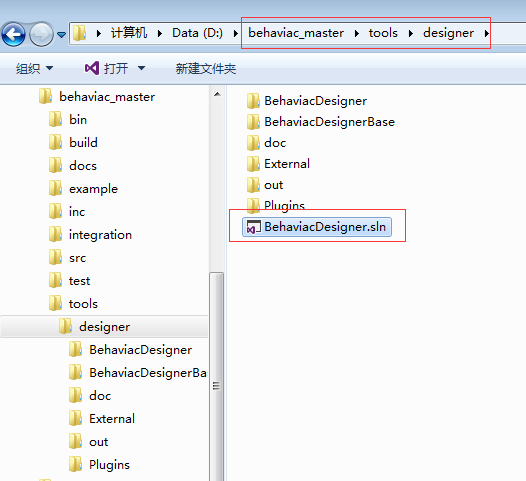The width and height of the screenshot is (526, 481).
Task: Open the recent locations dropdown arrow
Action: click(x=61, y=34)
